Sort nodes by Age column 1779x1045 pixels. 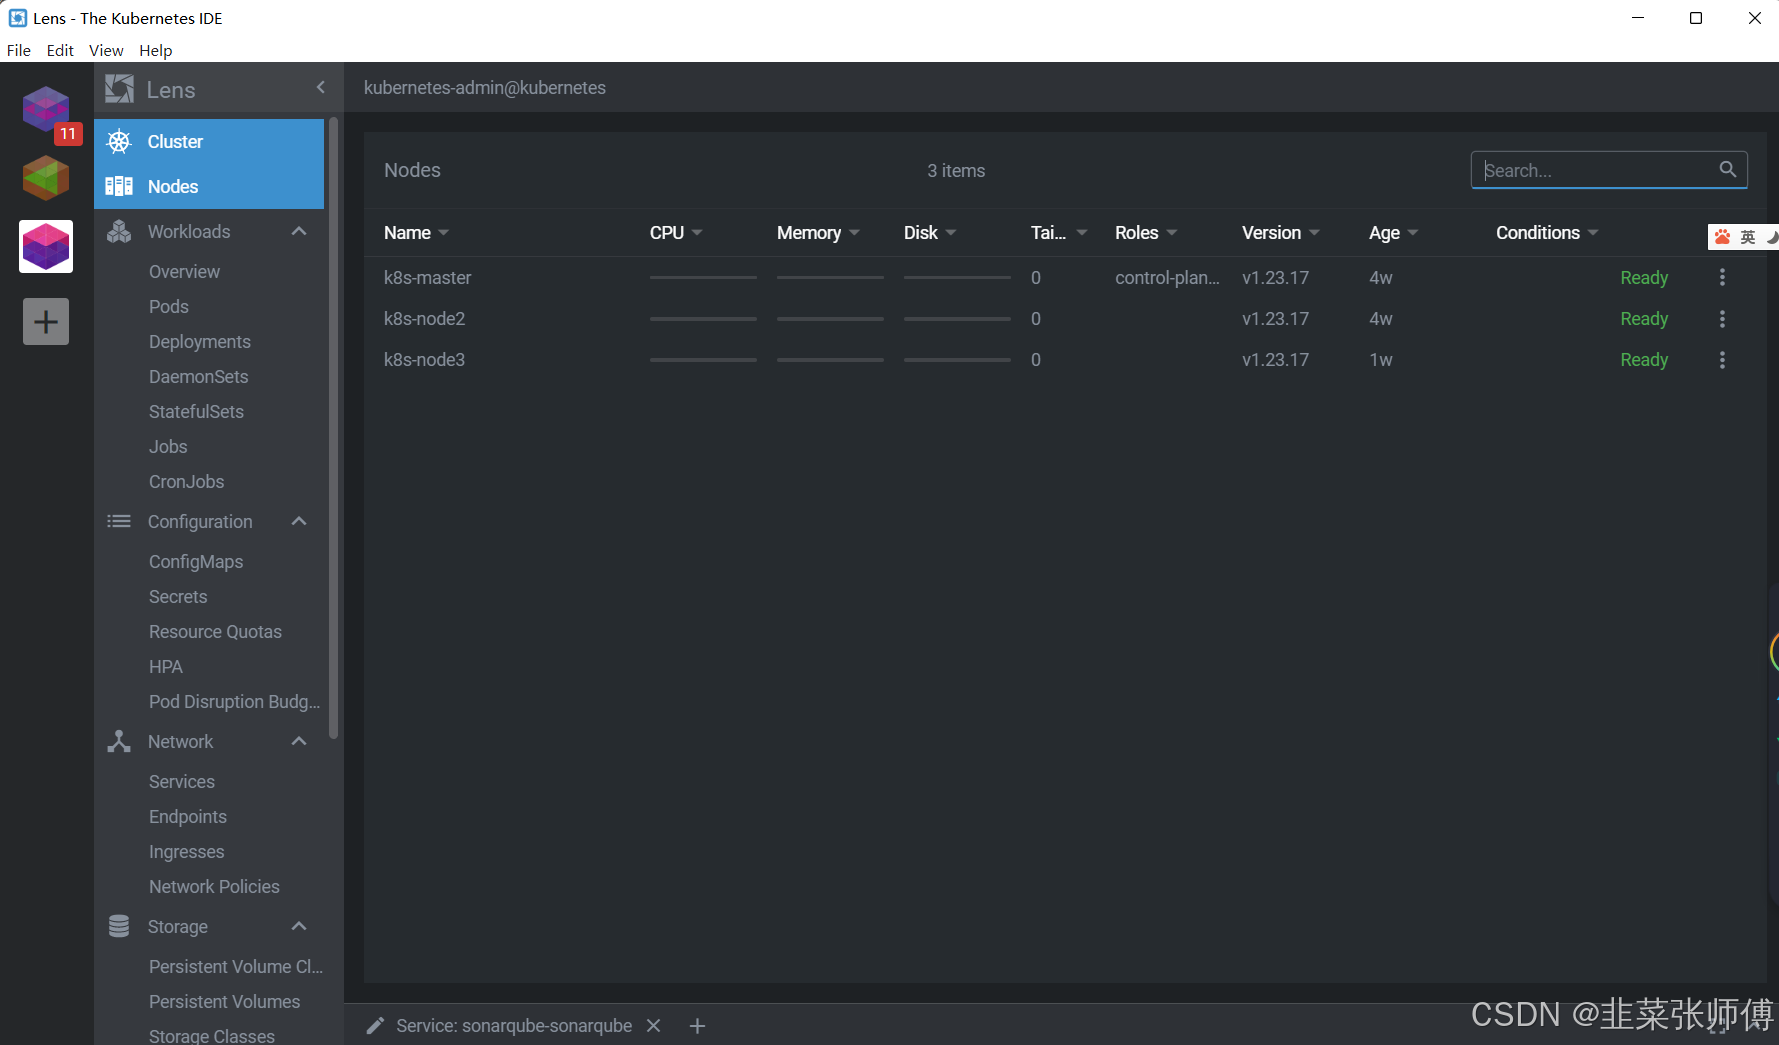click(x=1394, y=233)
